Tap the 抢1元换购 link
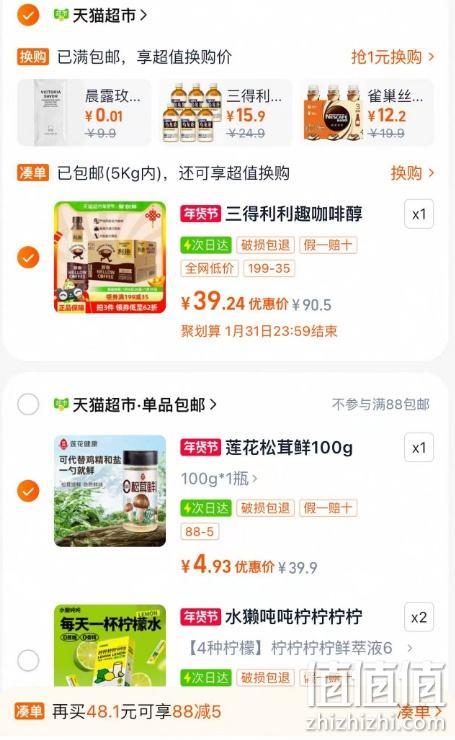 (x=393, y=57)
